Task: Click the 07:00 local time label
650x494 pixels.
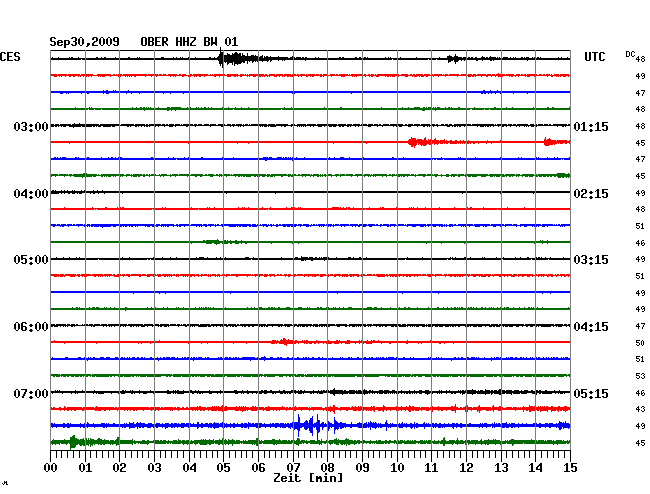Action: click(31, 393)
